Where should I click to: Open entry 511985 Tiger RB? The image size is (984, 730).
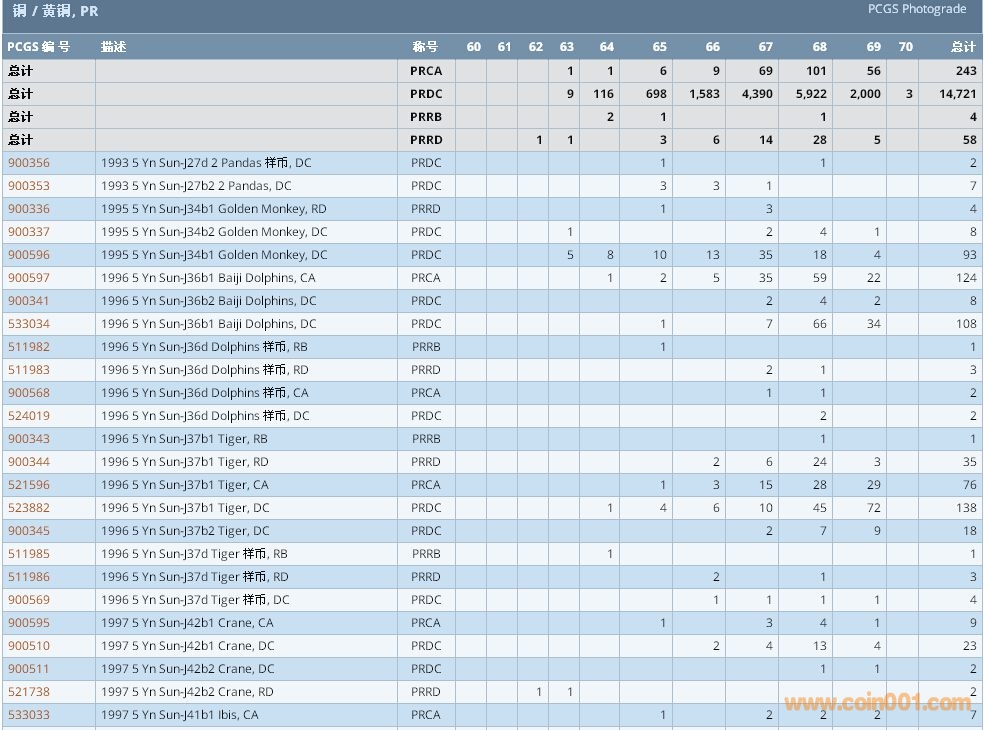[x=29, y=554]
